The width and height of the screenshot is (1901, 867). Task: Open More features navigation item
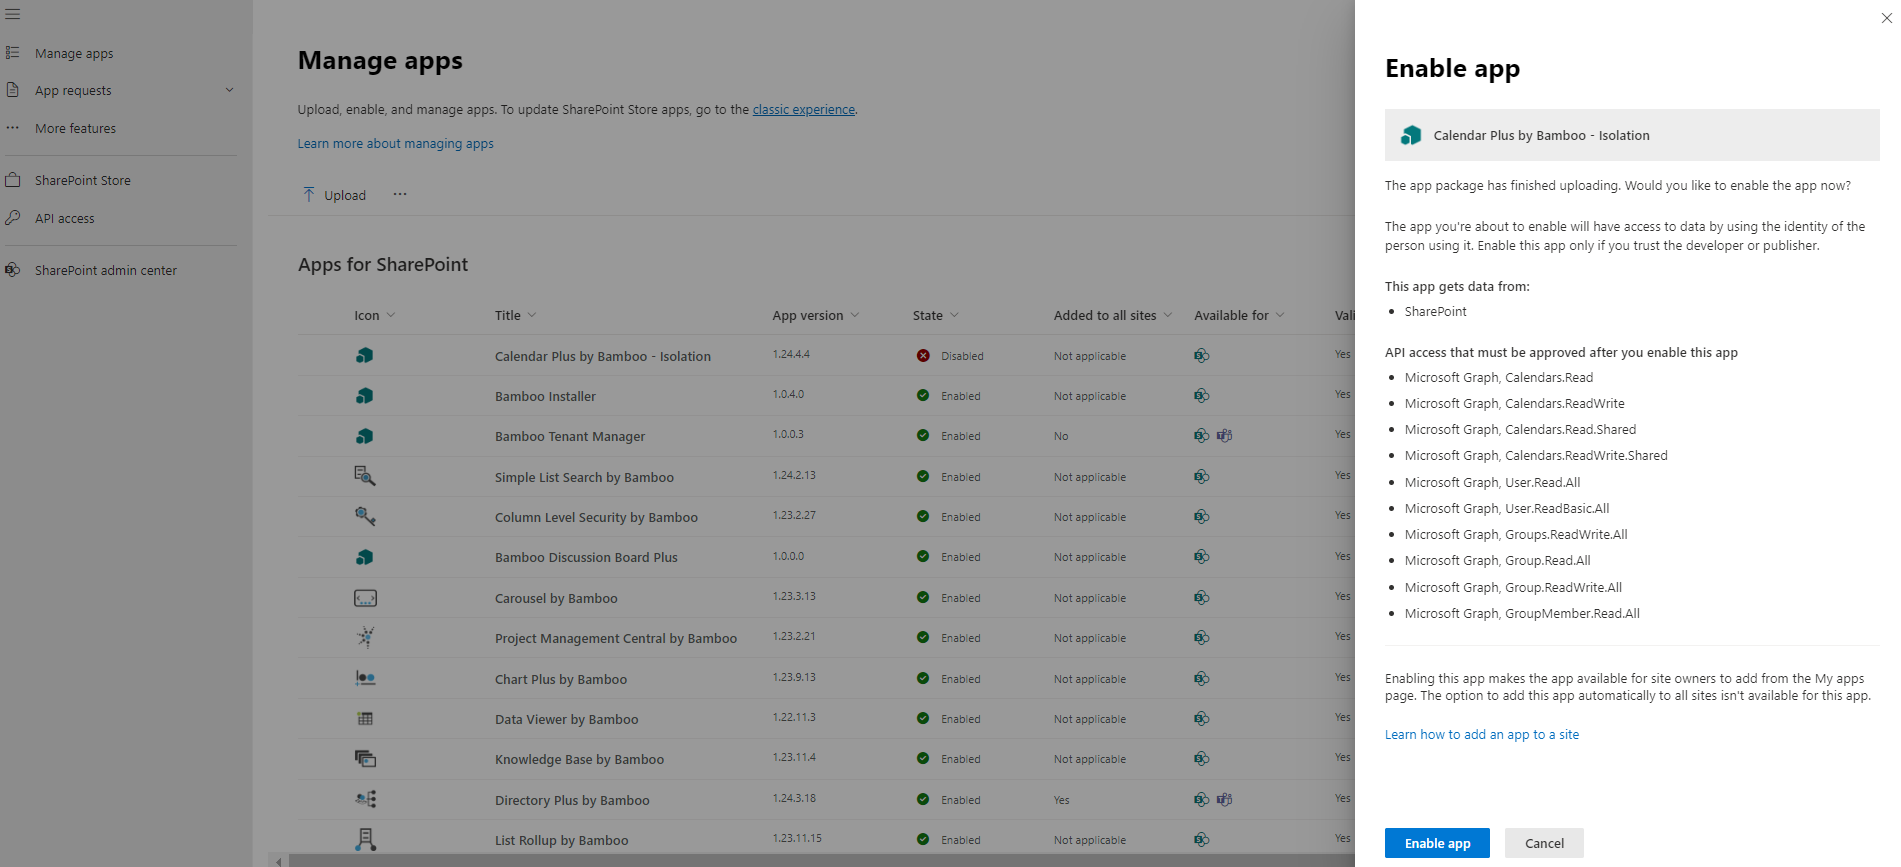point(75,128)
